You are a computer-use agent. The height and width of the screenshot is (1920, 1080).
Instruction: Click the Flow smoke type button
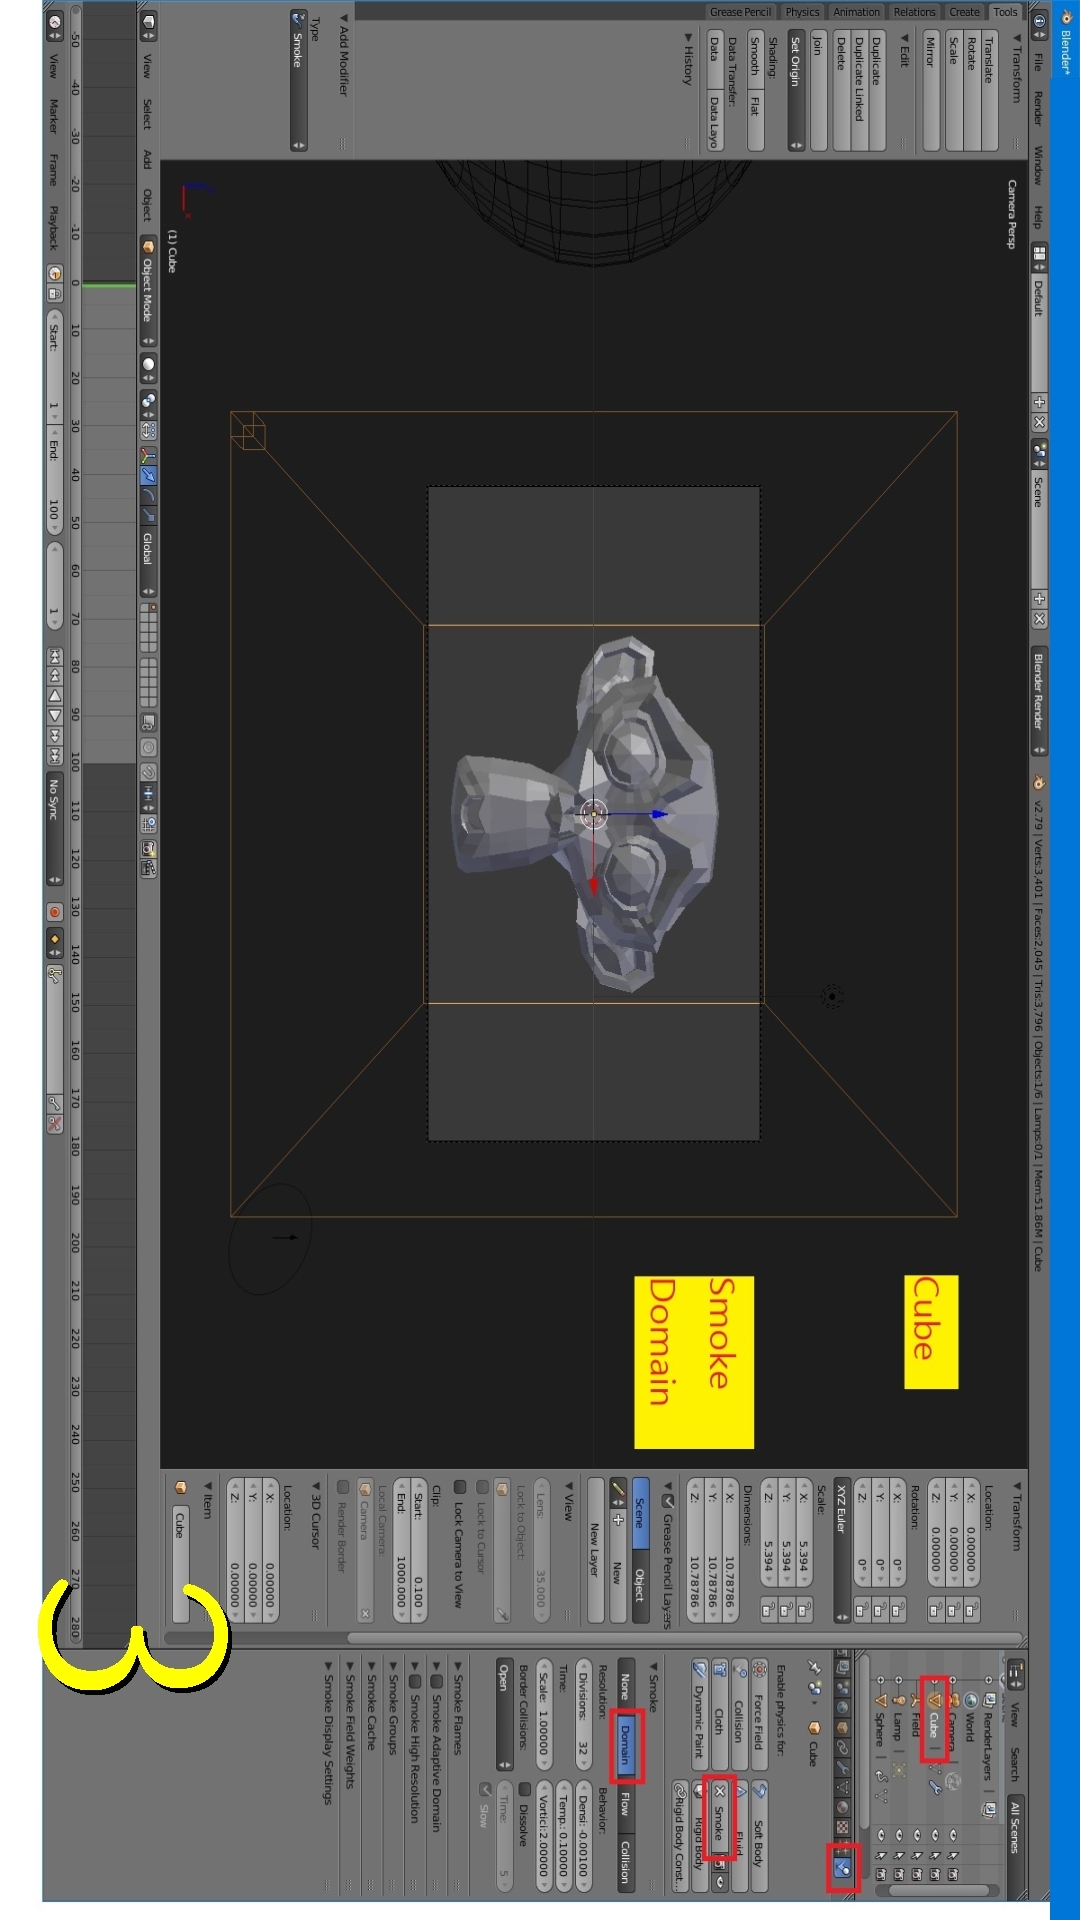tap(626, 1805)
